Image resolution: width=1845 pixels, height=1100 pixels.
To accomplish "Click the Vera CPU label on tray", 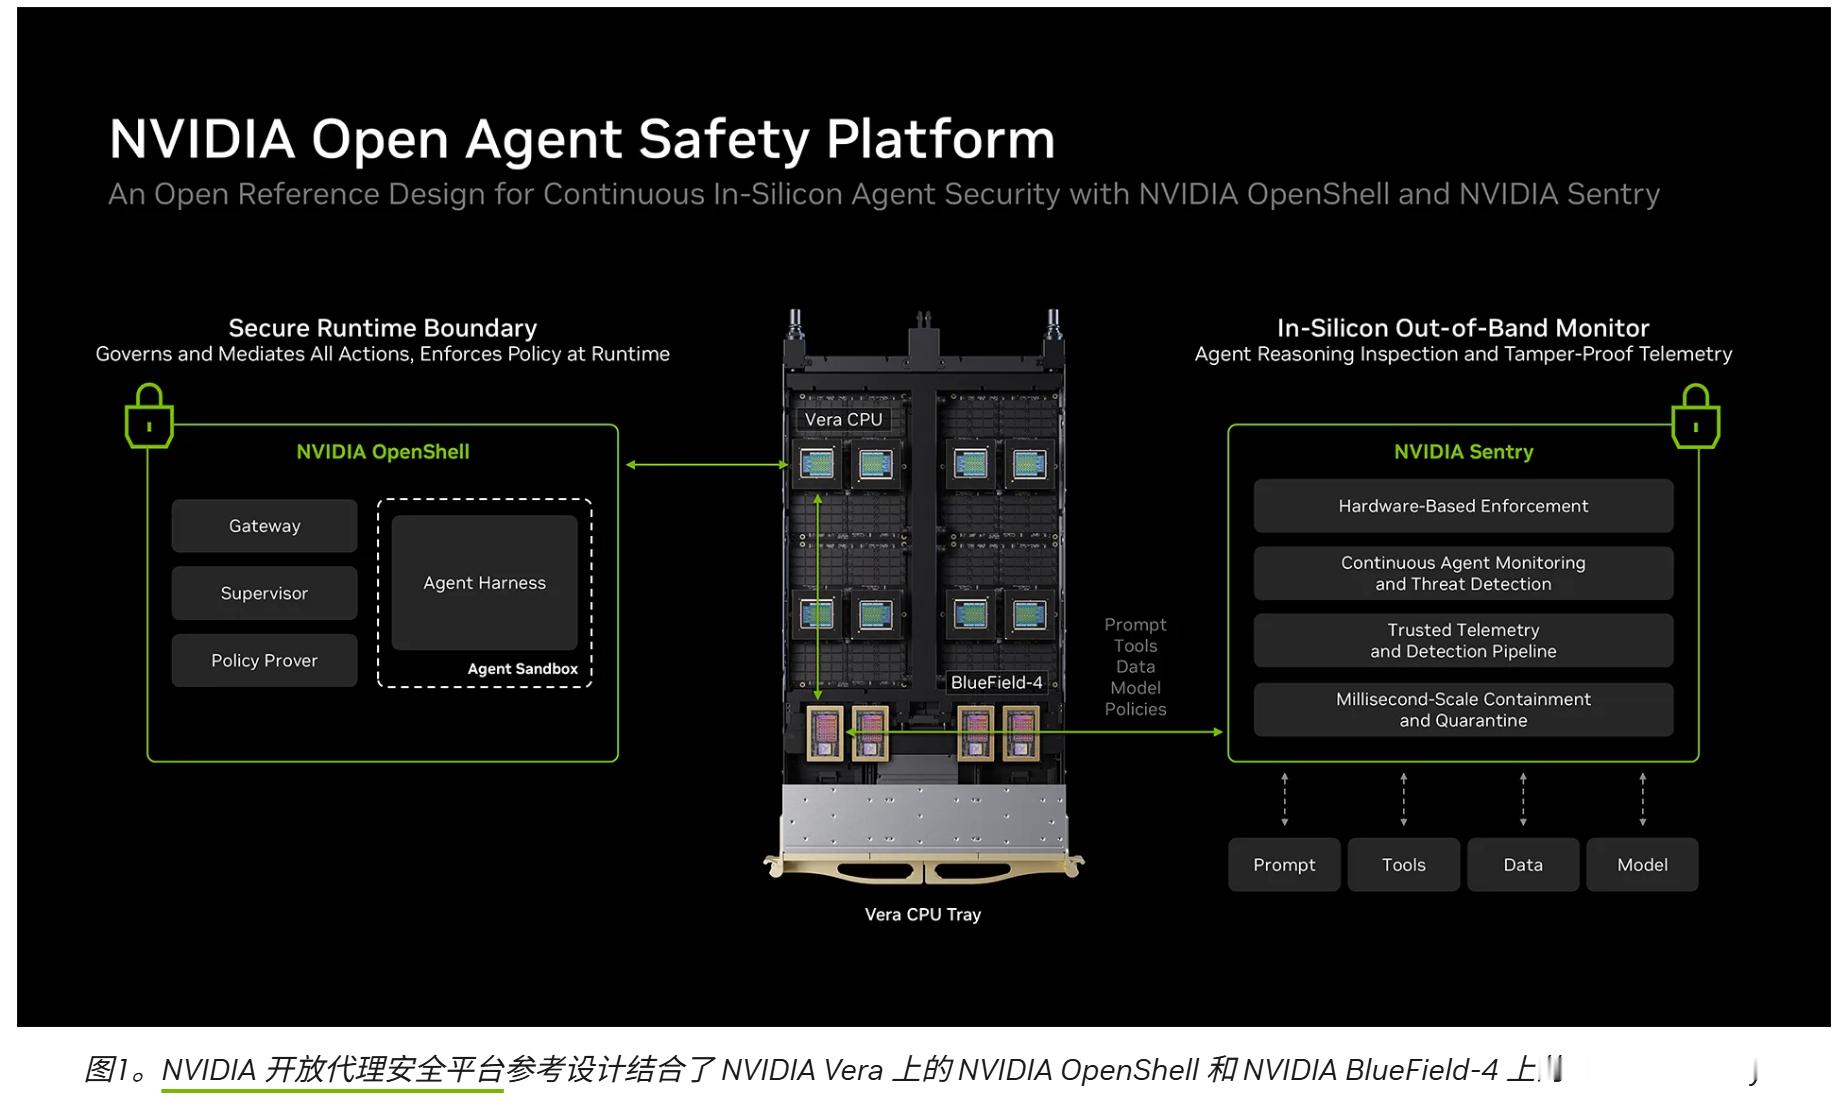I will point(844,420).
